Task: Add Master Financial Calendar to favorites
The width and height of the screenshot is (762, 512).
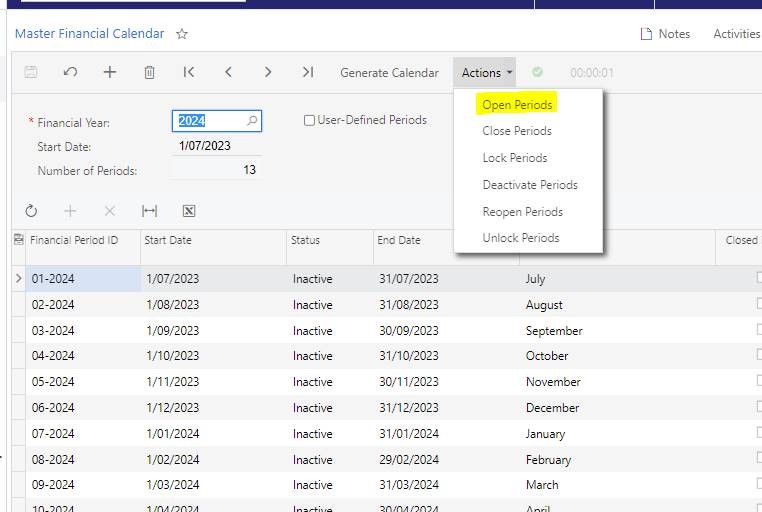Action: pyautogui.click(x=182, y=34)
